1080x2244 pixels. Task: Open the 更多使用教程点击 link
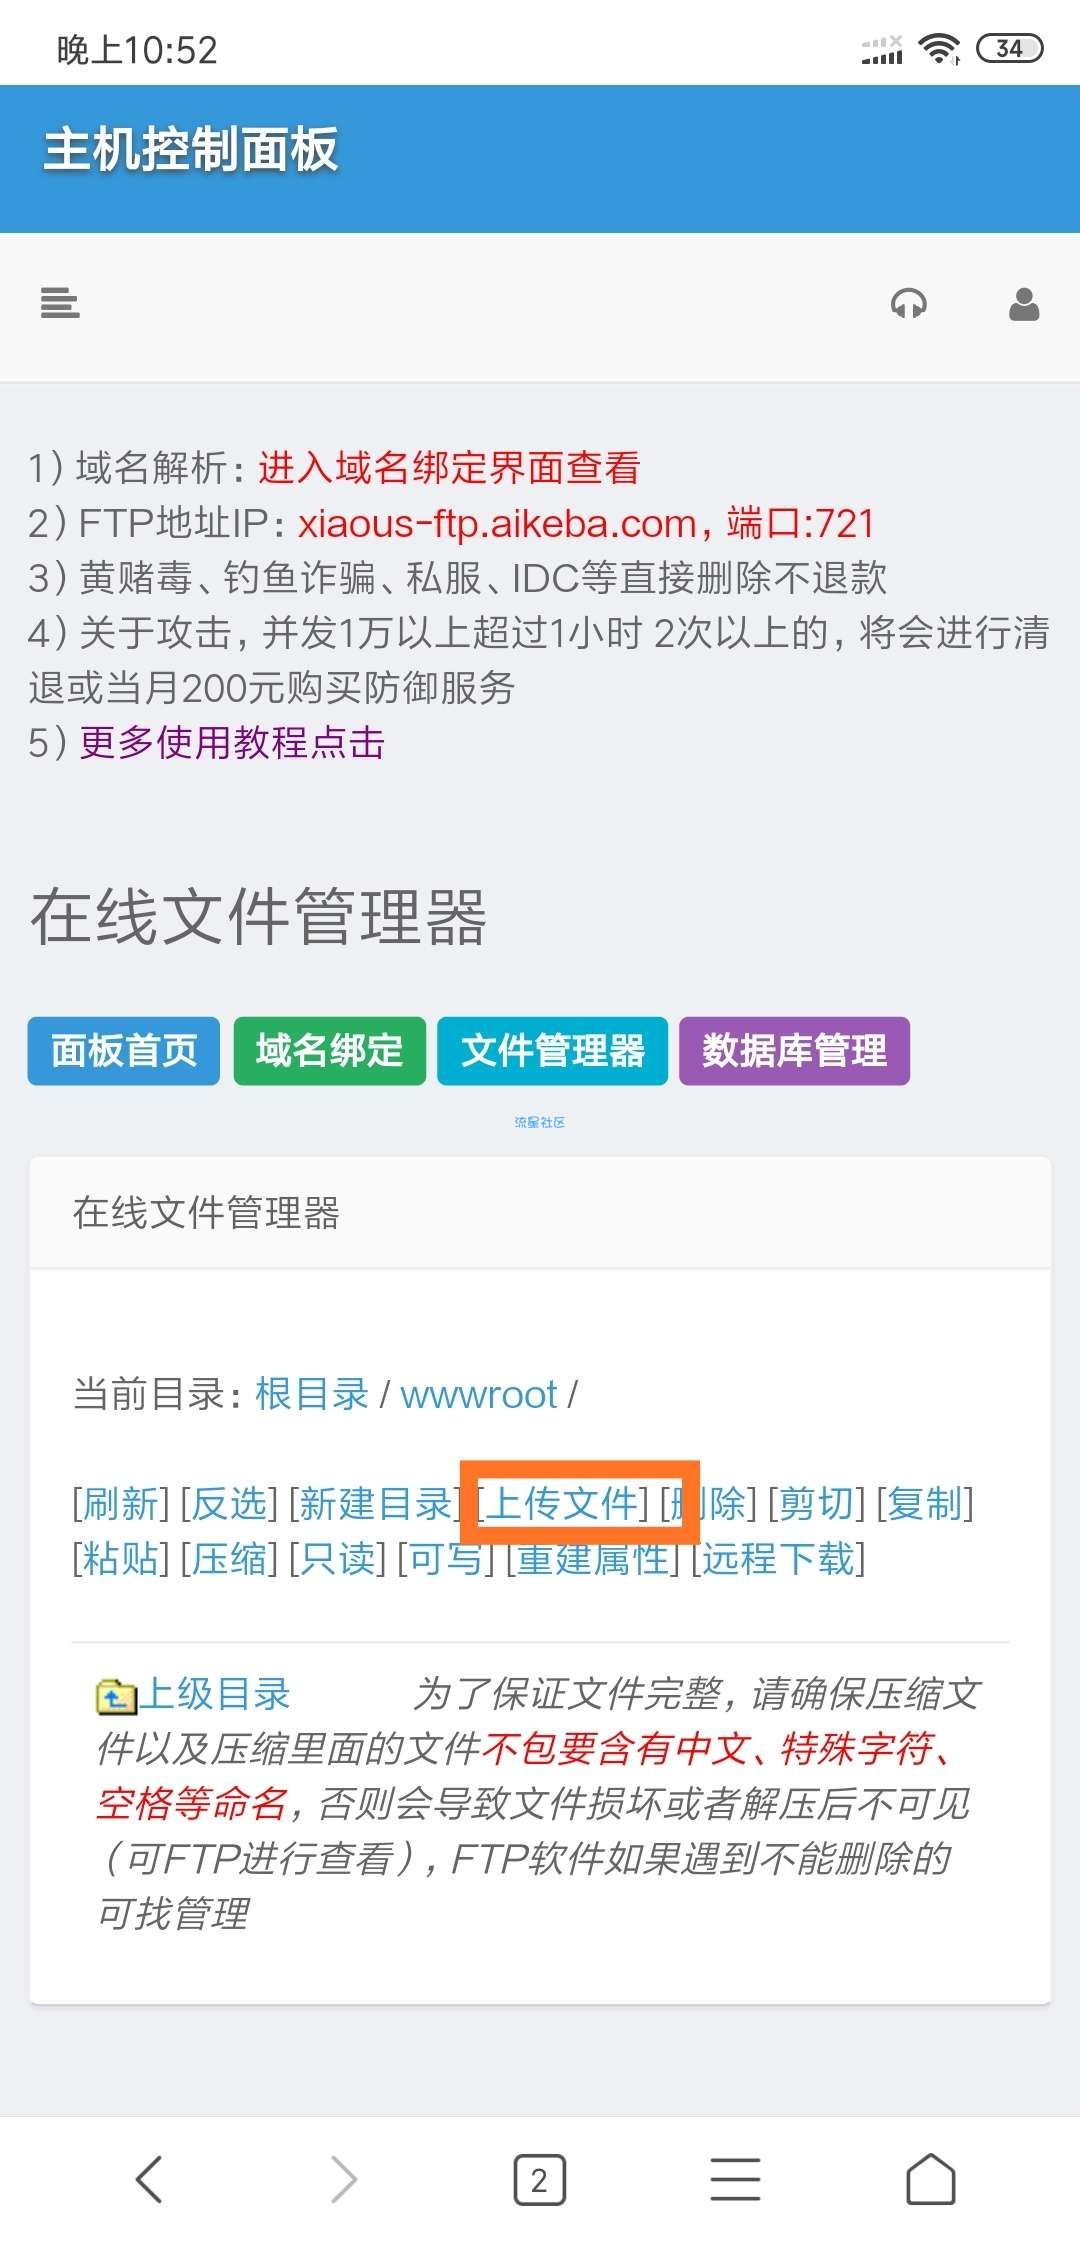(232, 743)
